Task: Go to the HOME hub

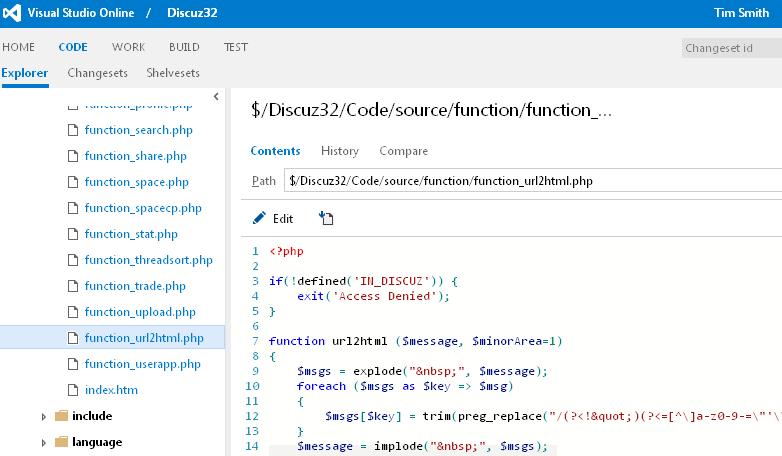Action: pyautogui.click(x=18, y=47)
